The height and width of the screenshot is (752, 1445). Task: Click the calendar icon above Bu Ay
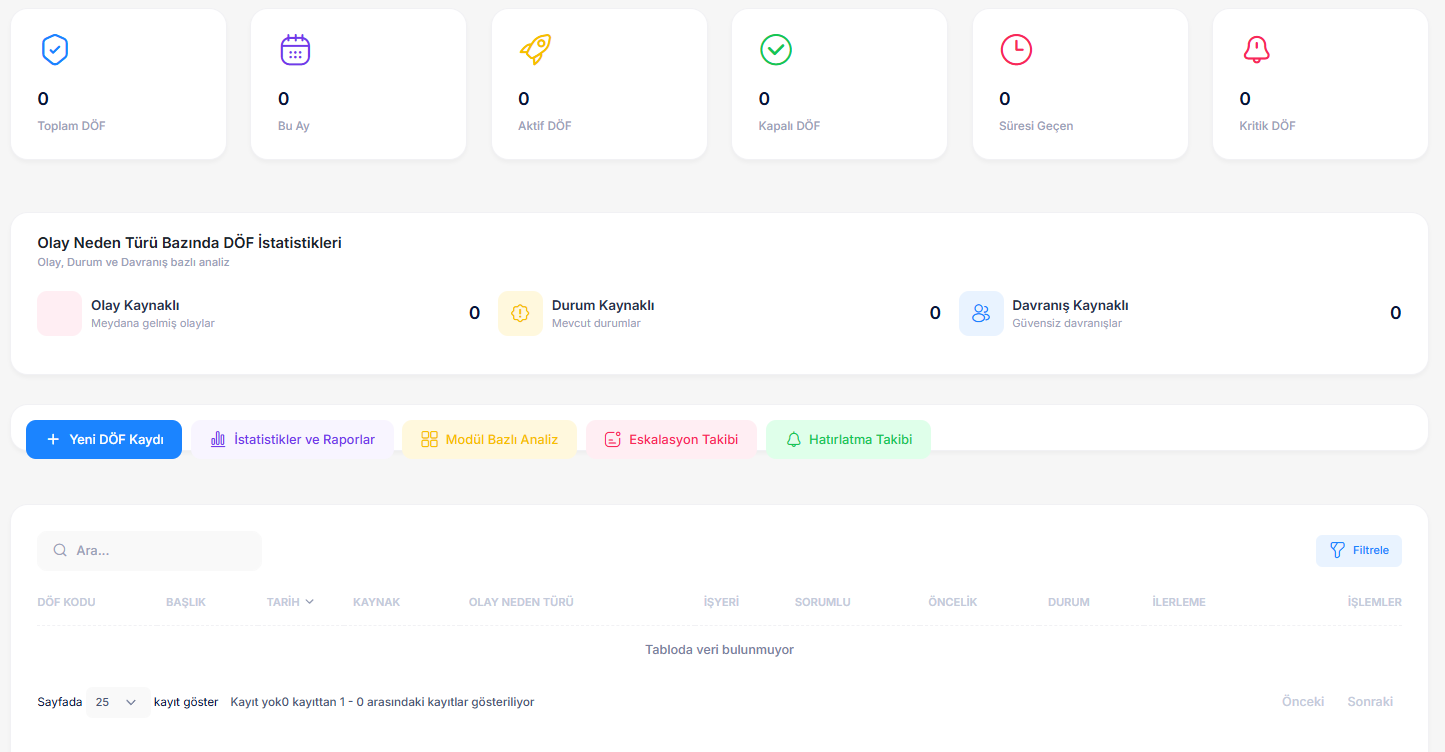coord(295,49)
